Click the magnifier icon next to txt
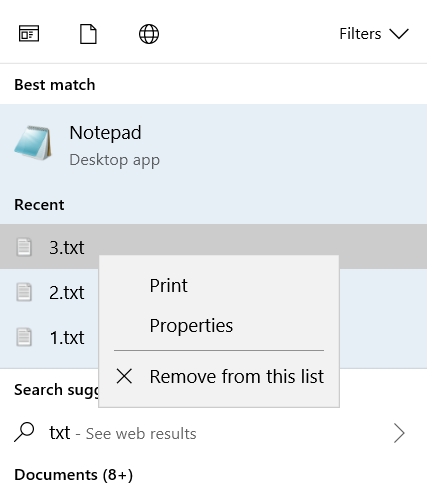Viewport: 427px width, 501px height. click(x=24, y=432)
